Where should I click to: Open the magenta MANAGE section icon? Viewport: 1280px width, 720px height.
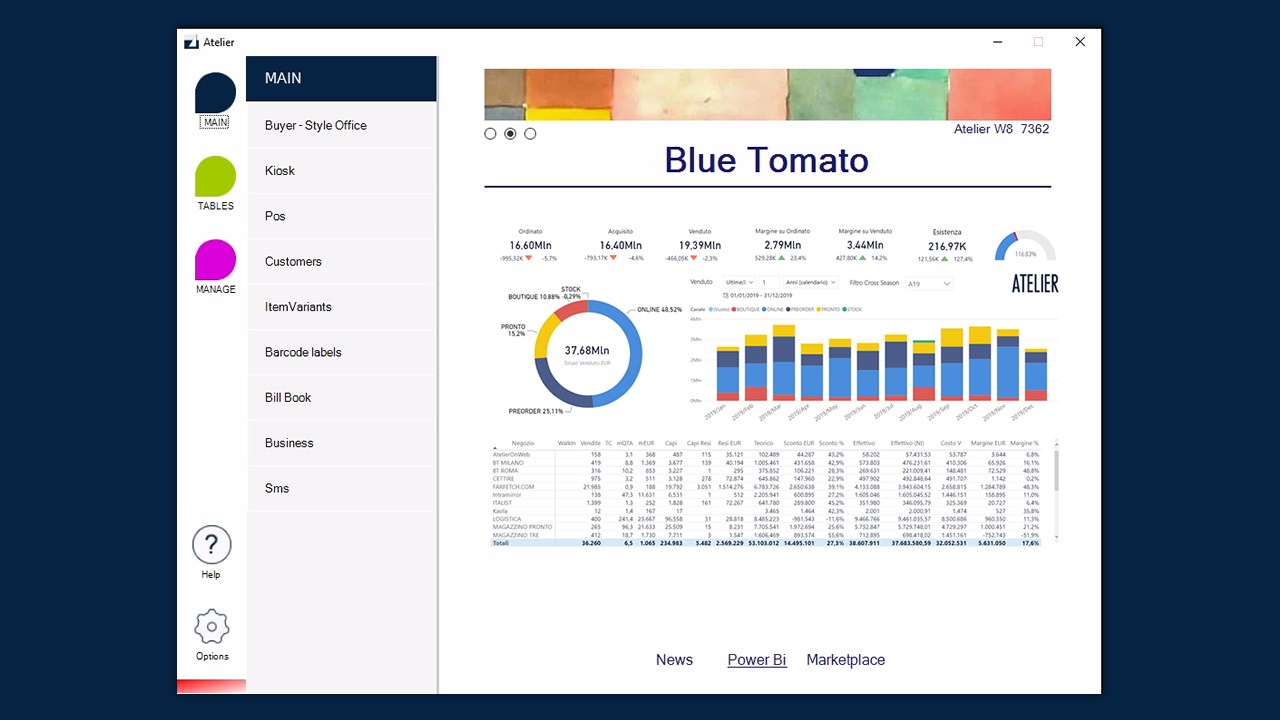coord(215,260)
